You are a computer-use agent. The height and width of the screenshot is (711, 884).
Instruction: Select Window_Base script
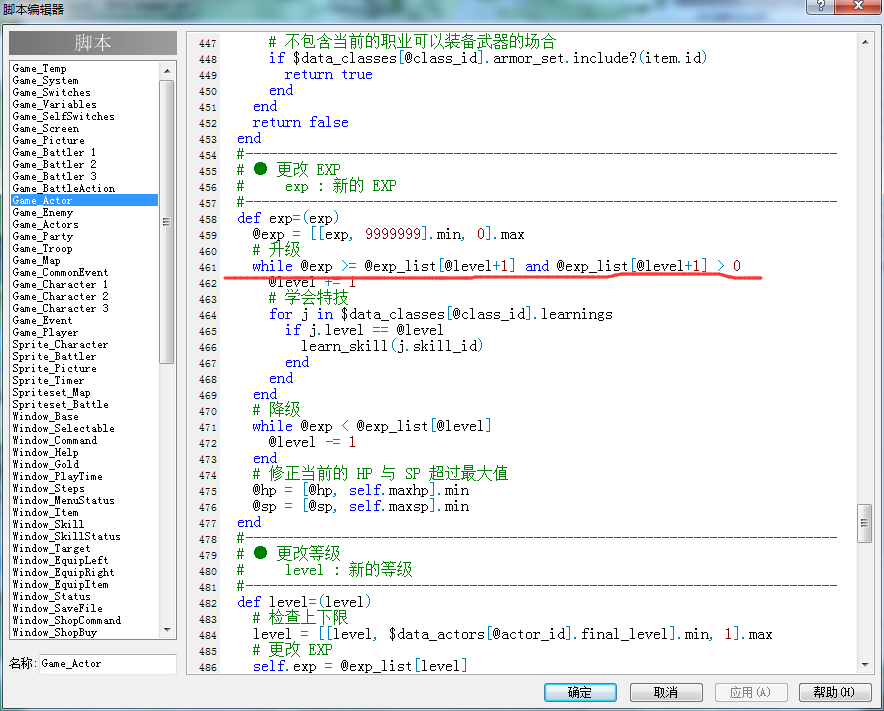coord(46,417)
